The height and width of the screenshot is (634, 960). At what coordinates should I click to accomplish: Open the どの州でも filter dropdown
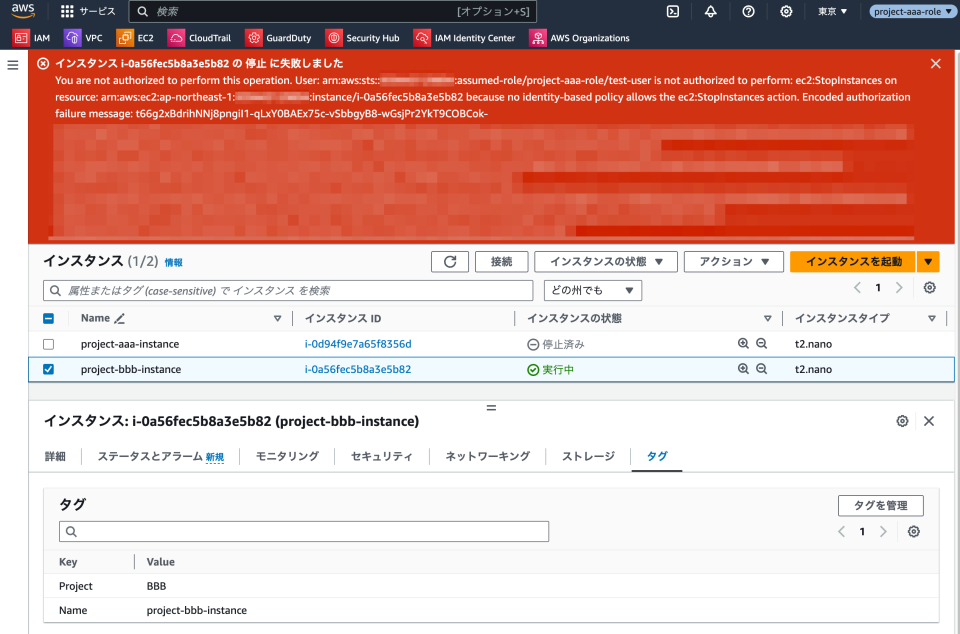tap(594, 290)
